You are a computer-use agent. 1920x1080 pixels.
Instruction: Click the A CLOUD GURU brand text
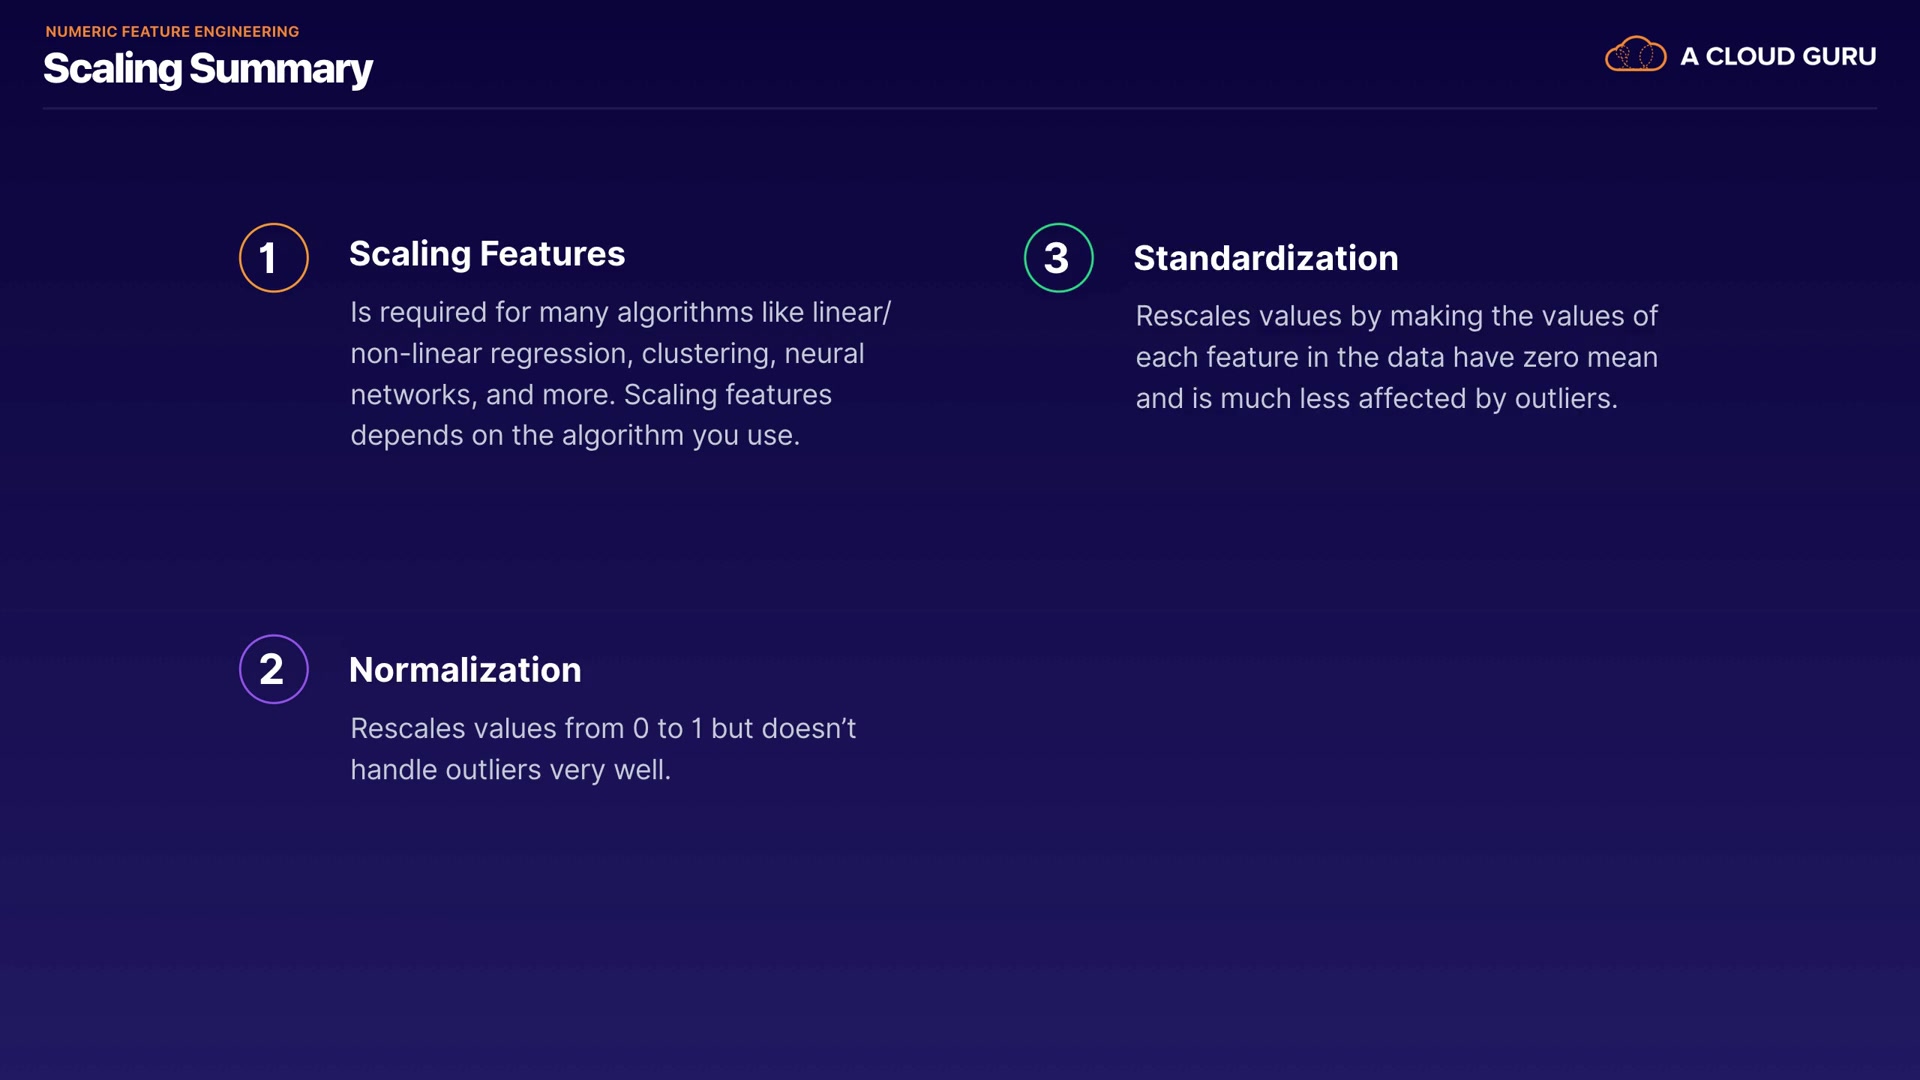coord(1777,57)
